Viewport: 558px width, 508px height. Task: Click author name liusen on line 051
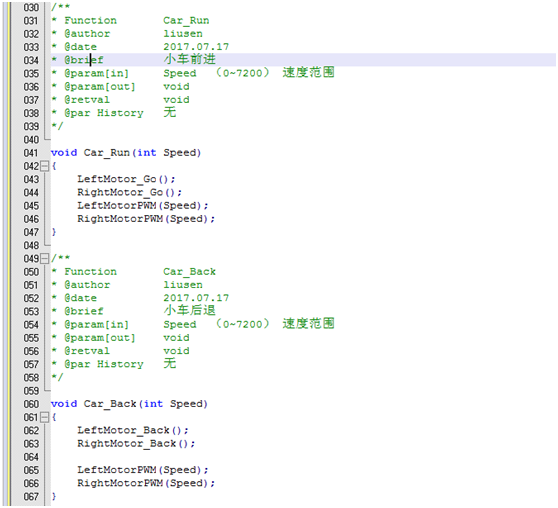click(183, 285)
